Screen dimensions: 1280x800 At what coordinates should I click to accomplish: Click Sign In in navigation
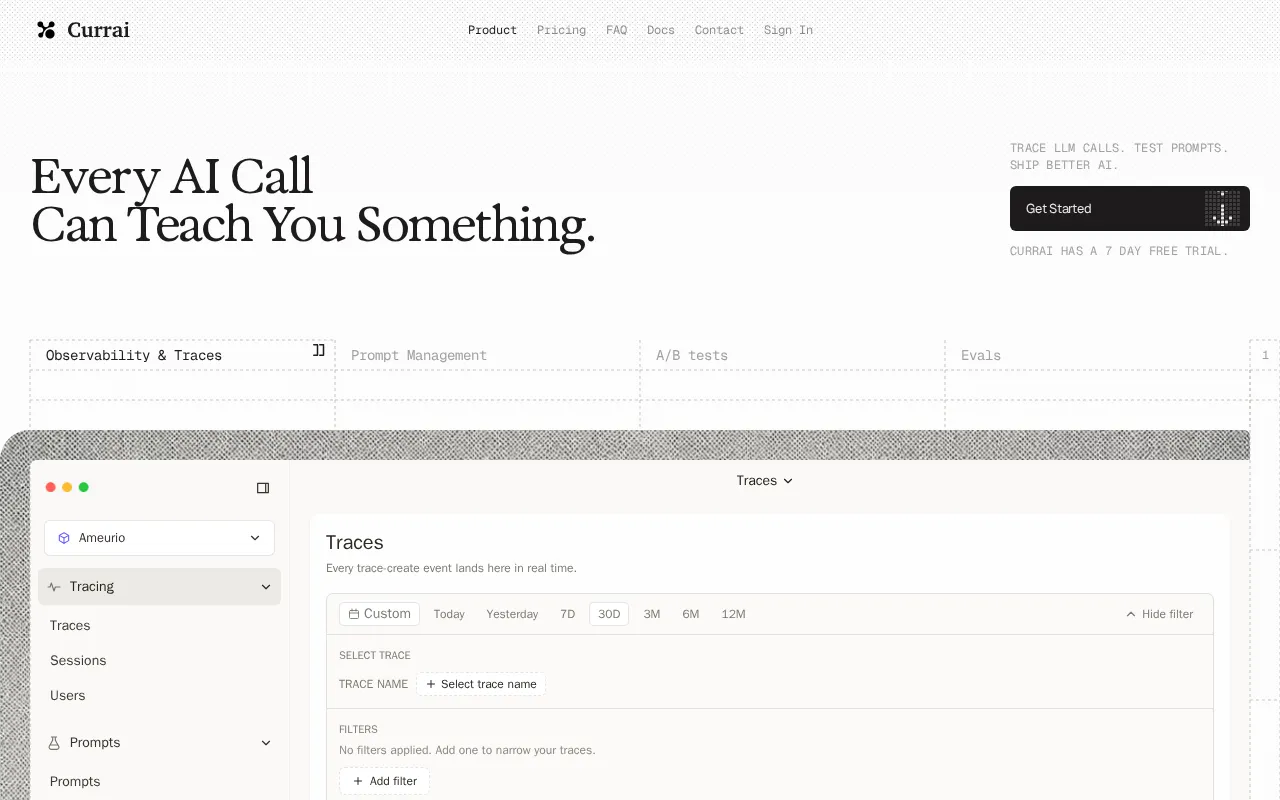[788, 30]
